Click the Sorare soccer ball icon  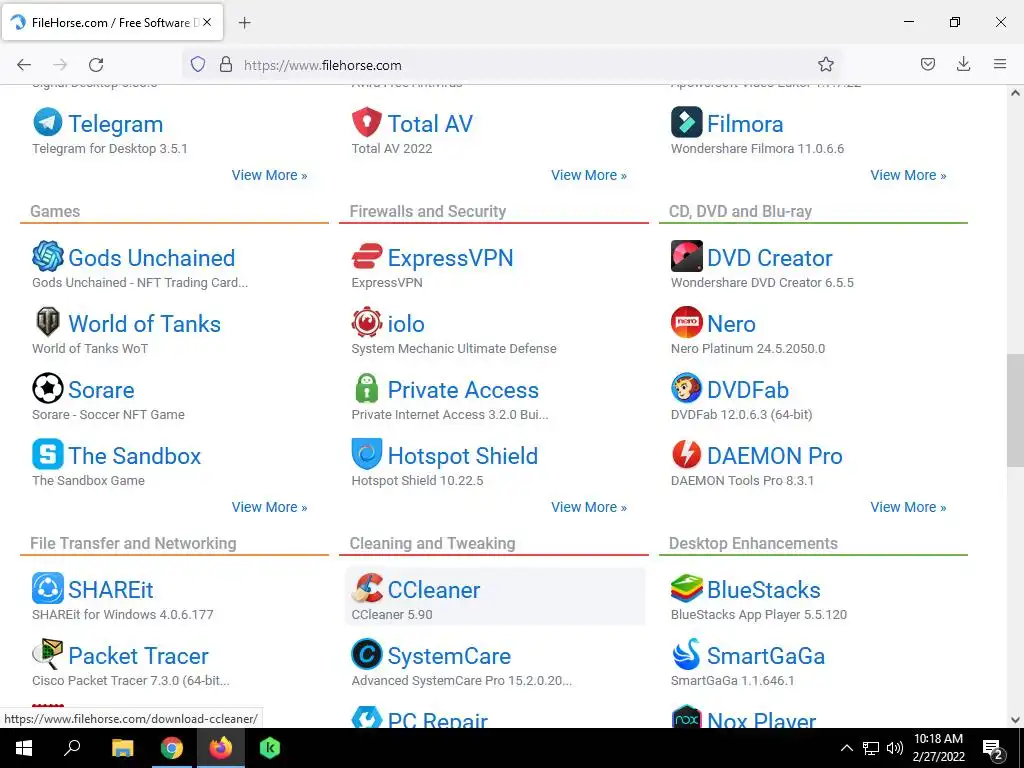pos(48,388)
